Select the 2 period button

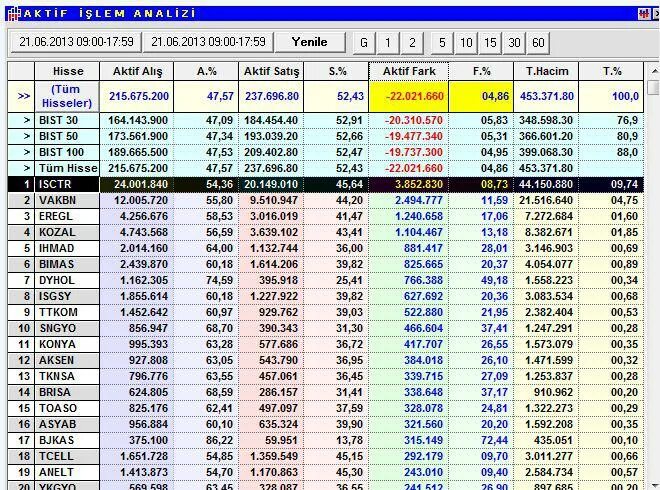(x=412, y=43)
